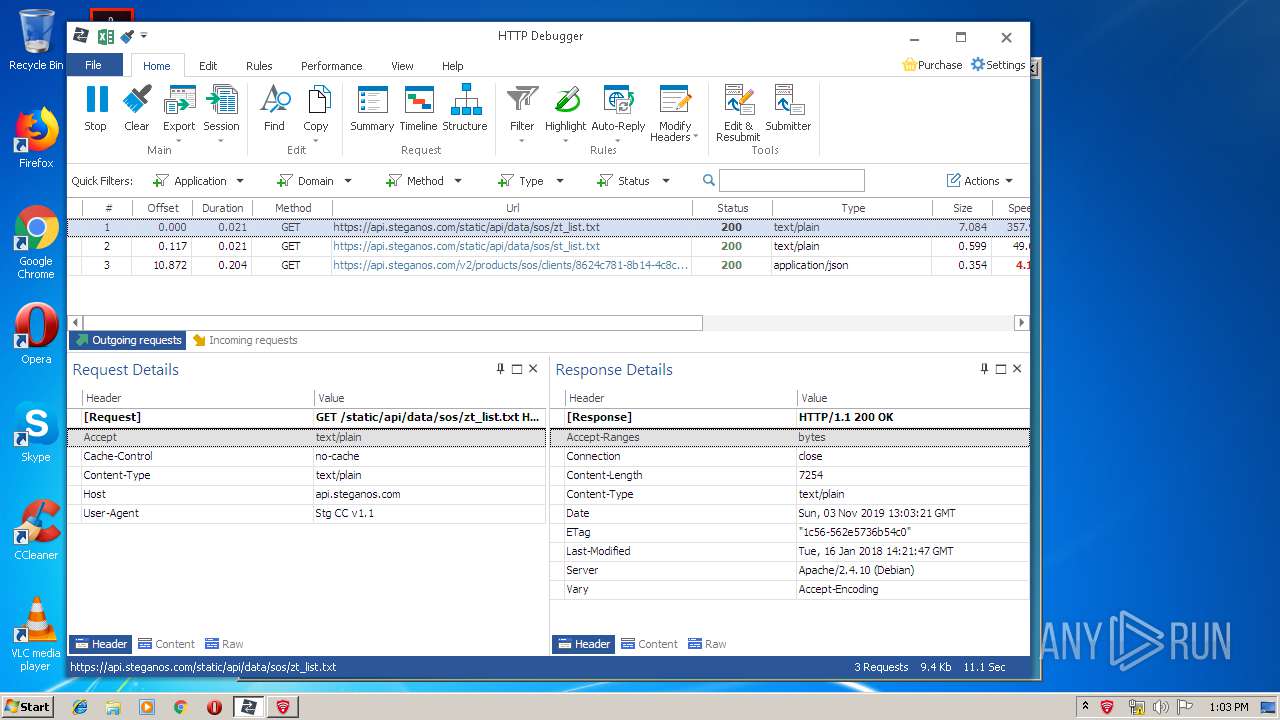The height and width of the screenshot is (720, 1280).
Task: Click the Windows Start button
Action: 27,706
